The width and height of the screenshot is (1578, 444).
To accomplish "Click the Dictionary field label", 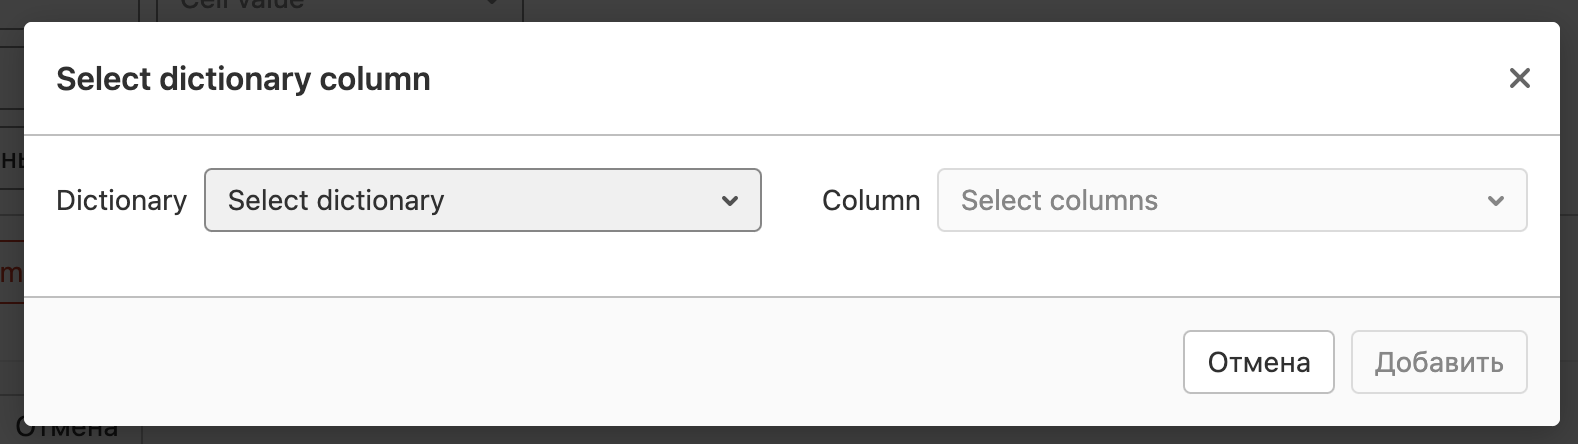I will coord(121,201).
